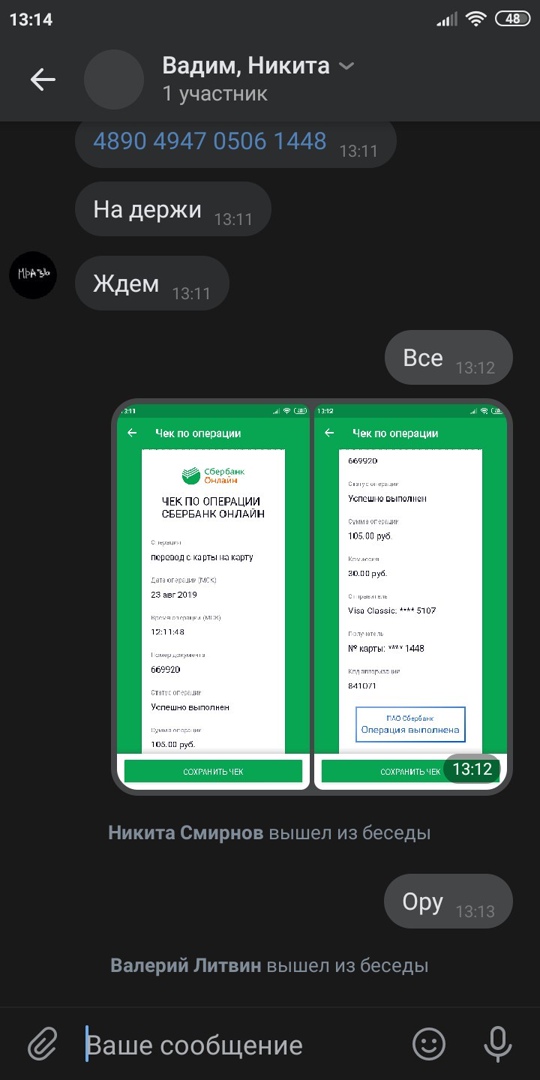Open the paperclip attachment icon
Screen dimensions: 540x1080
43,1043
